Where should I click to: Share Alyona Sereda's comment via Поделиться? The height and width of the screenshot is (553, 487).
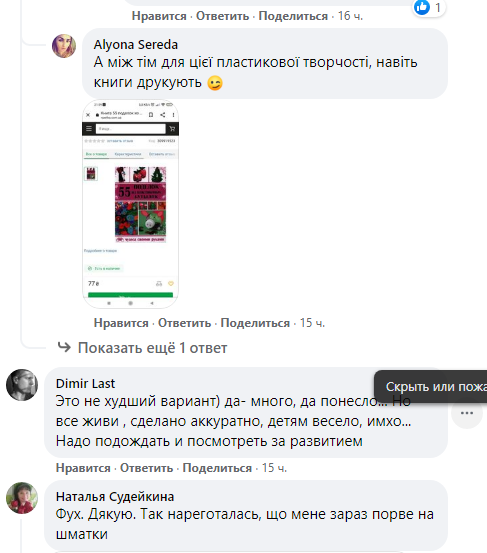pyautogui.click(x=255, y=323)
